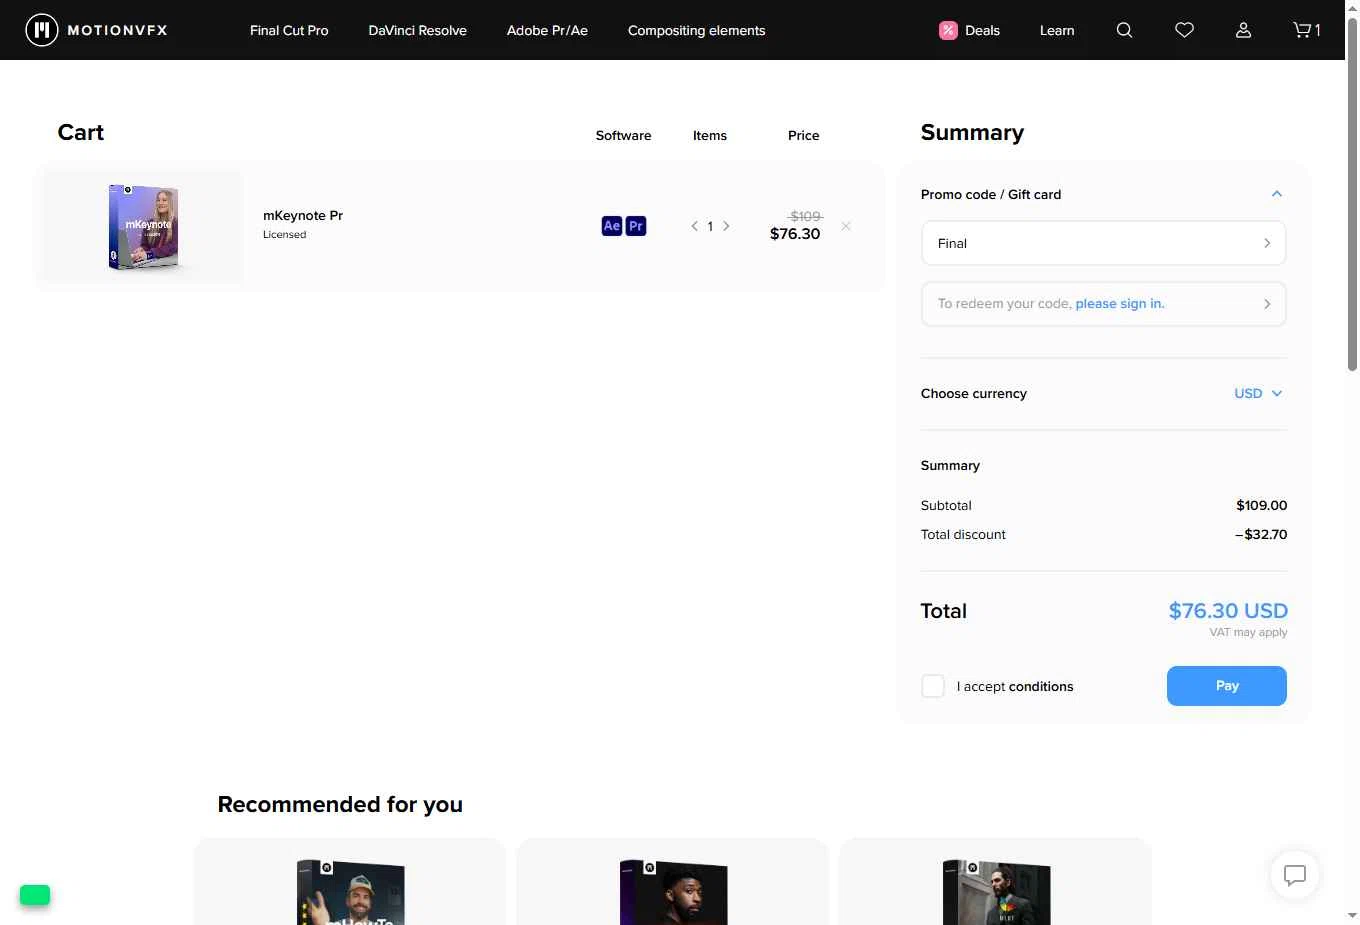Check the I accept conditions checkbox

pyautogui.click(x=933, y=686)
